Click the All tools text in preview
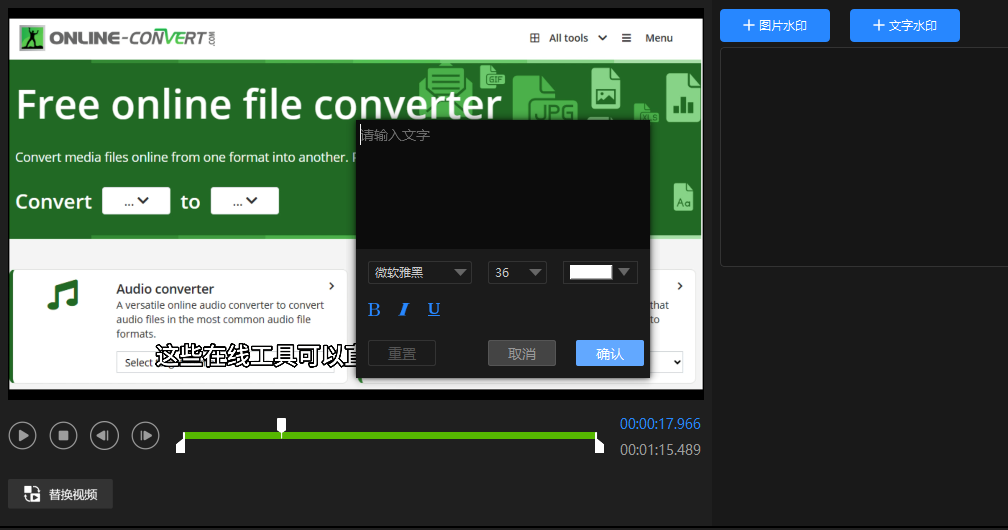The image size is (1008, 530). pyautogui.click(x=568, y=38)
